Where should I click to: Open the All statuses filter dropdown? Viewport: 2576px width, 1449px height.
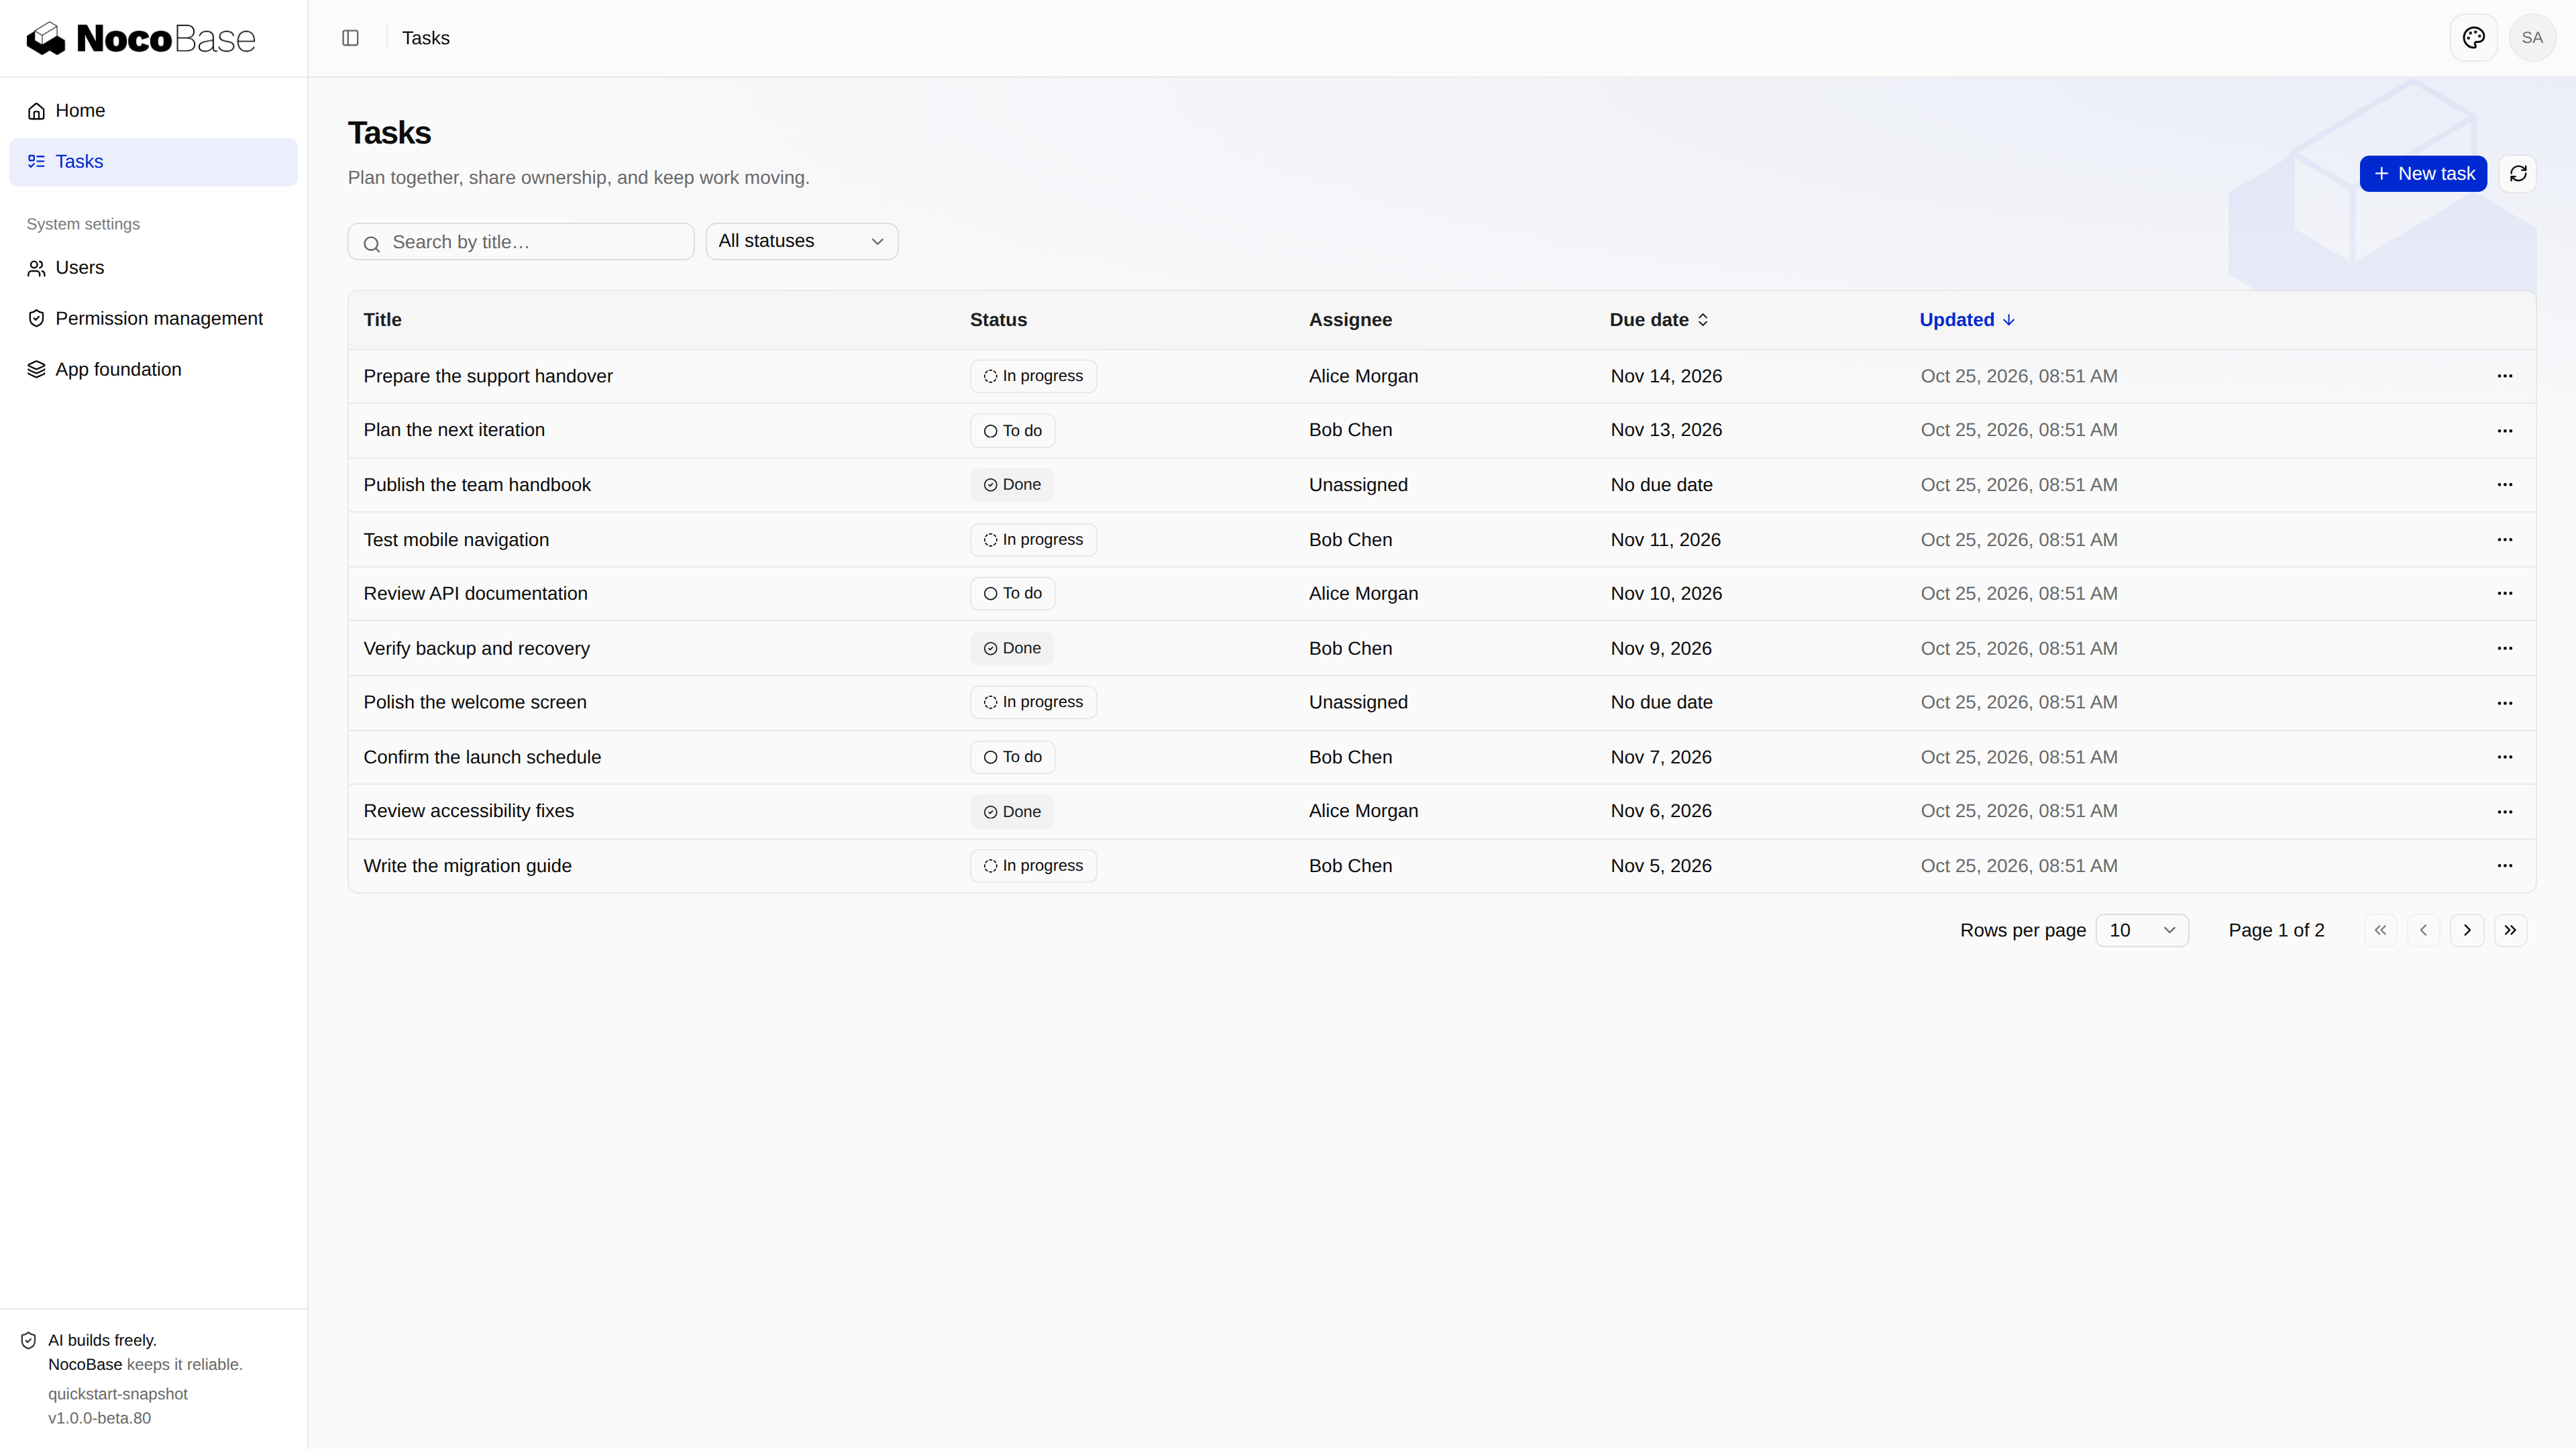point(802,242)
